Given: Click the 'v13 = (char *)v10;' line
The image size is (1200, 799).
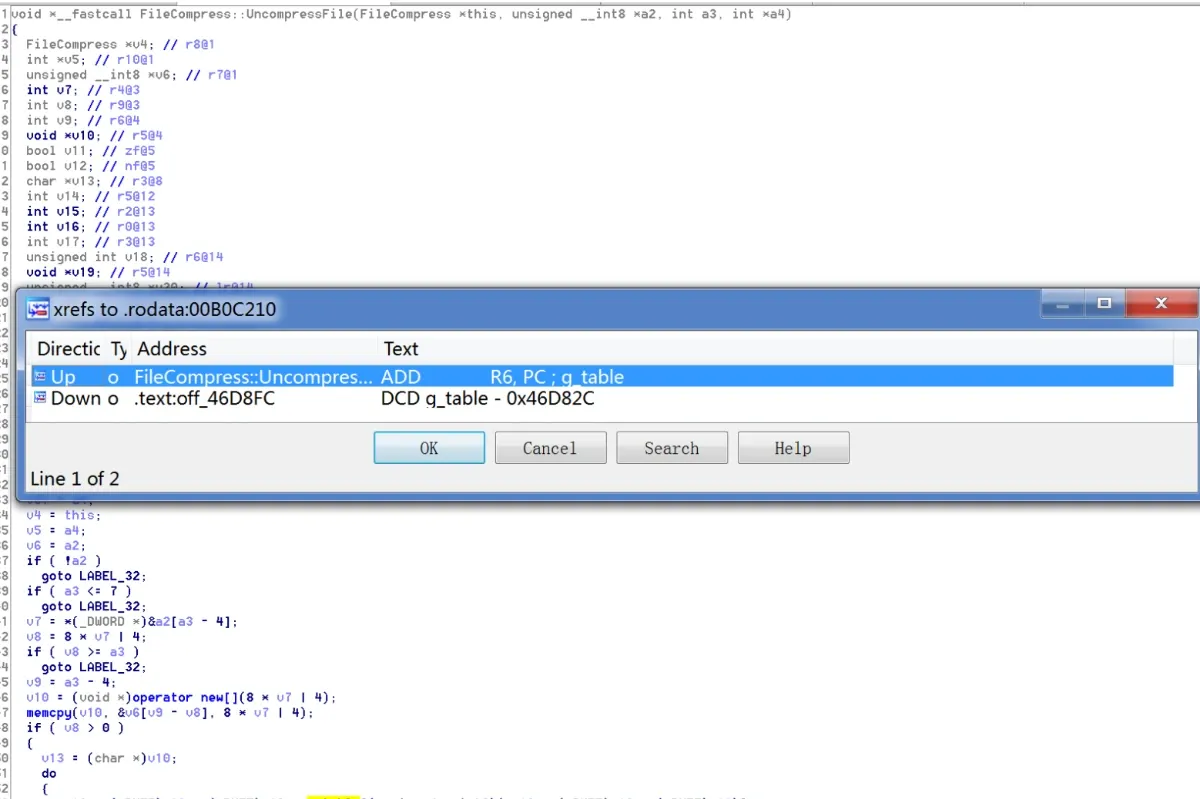Looking at the screenshot, I should pyautogui.click(x=109, y=758).
